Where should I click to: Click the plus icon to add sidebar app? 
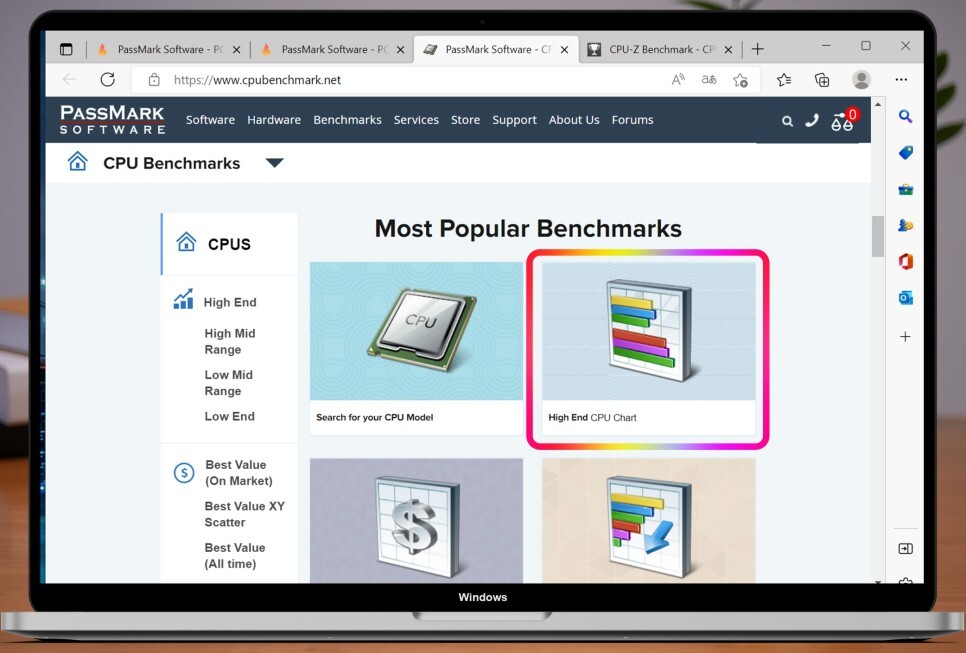click(x=905, y=336)
